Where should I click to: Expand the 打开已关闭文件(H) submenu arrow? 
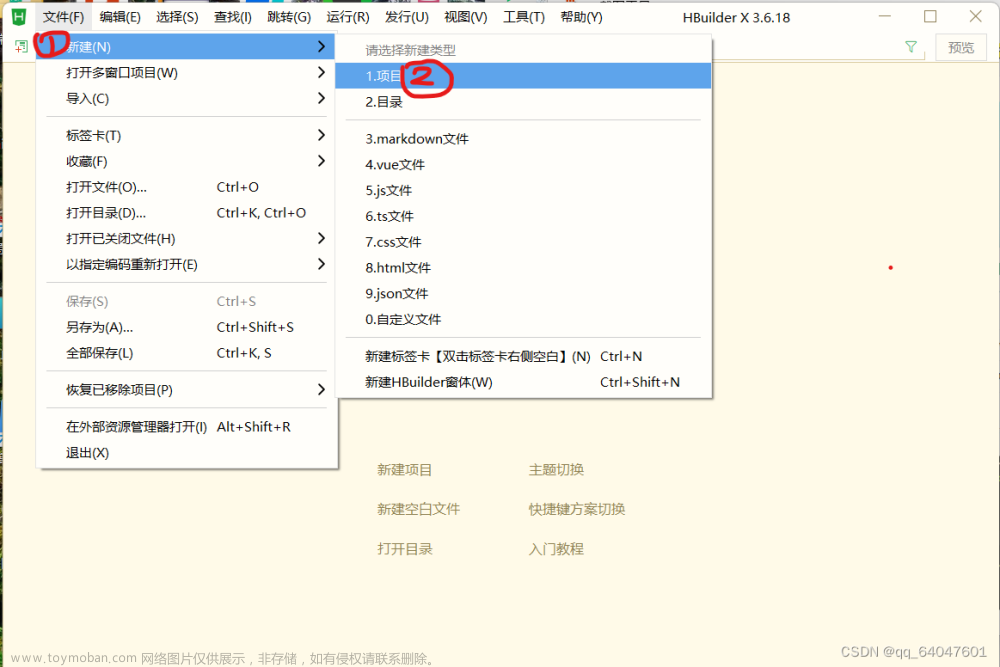coord(321,238)
